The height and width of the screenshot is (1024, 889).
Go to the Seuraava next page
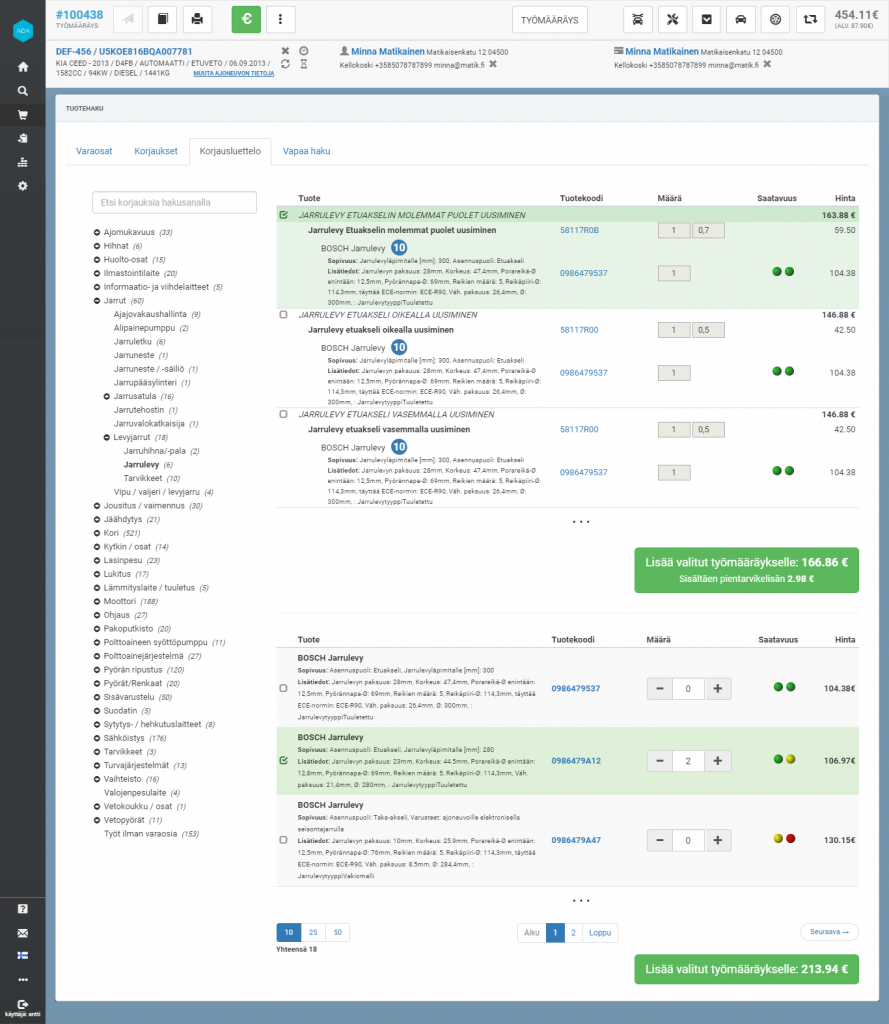coord(830,932)
